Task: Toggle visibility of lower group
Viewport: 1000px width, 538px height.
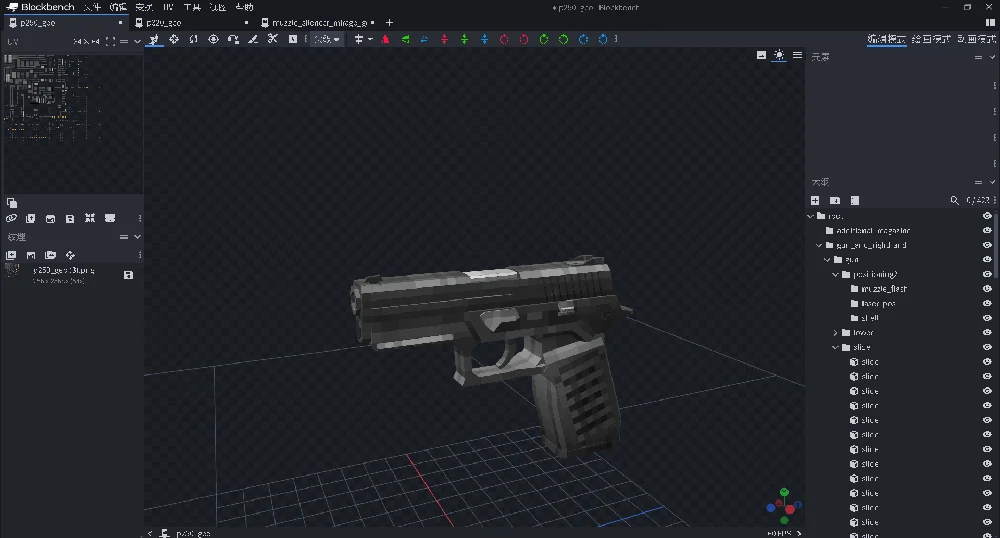Action: [x=987, y=333]
